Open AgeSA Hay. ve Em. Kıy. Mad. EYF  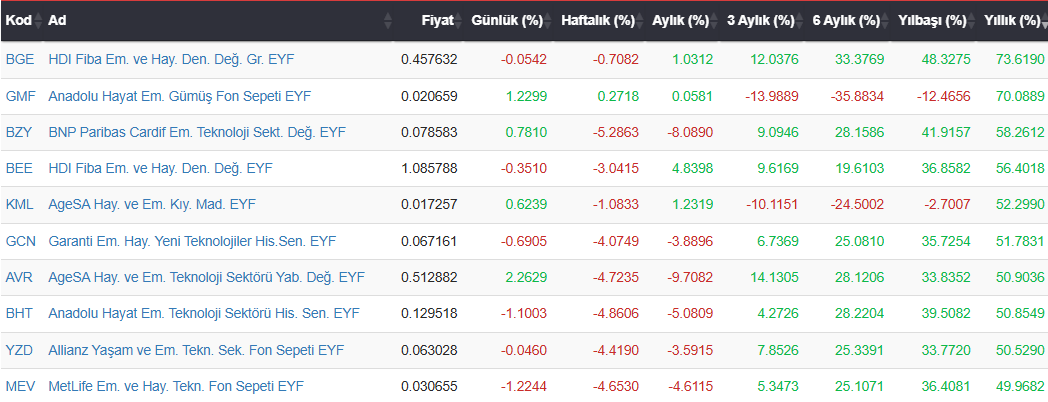152,205
